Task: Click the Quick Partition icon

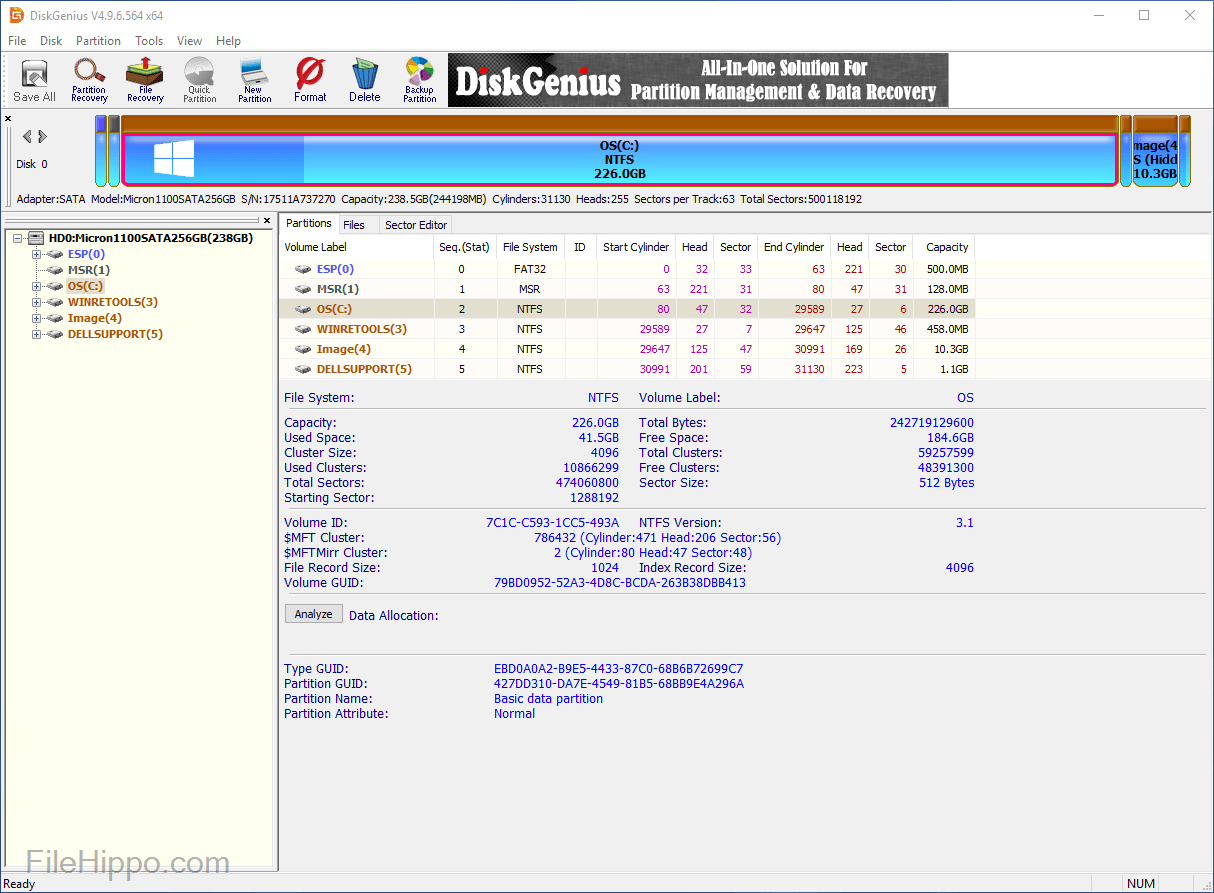Action: [x=199, y=80]
